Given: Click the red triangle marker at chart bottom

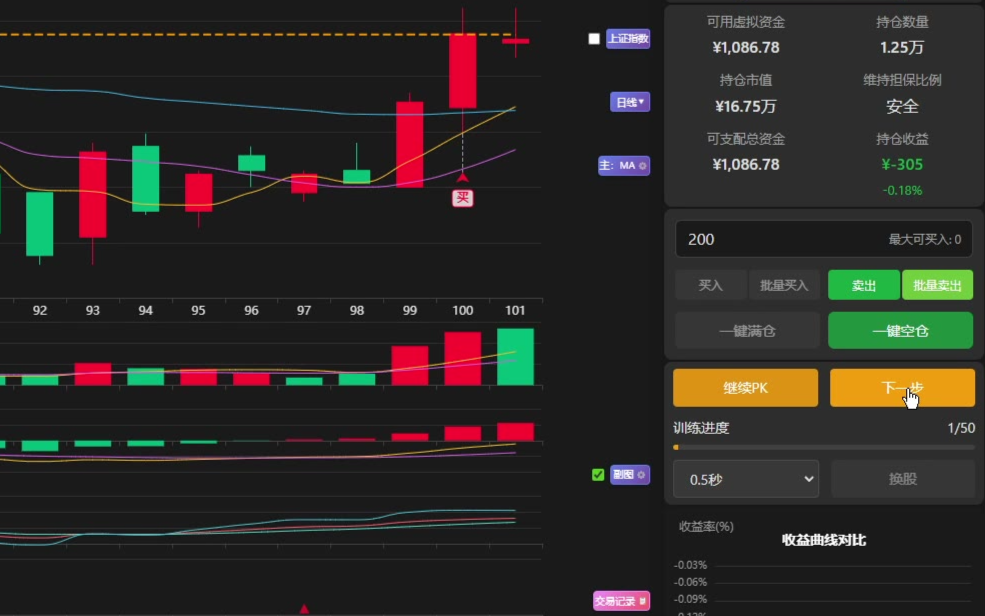Looking at the screenshot, I should pos(304,608).
